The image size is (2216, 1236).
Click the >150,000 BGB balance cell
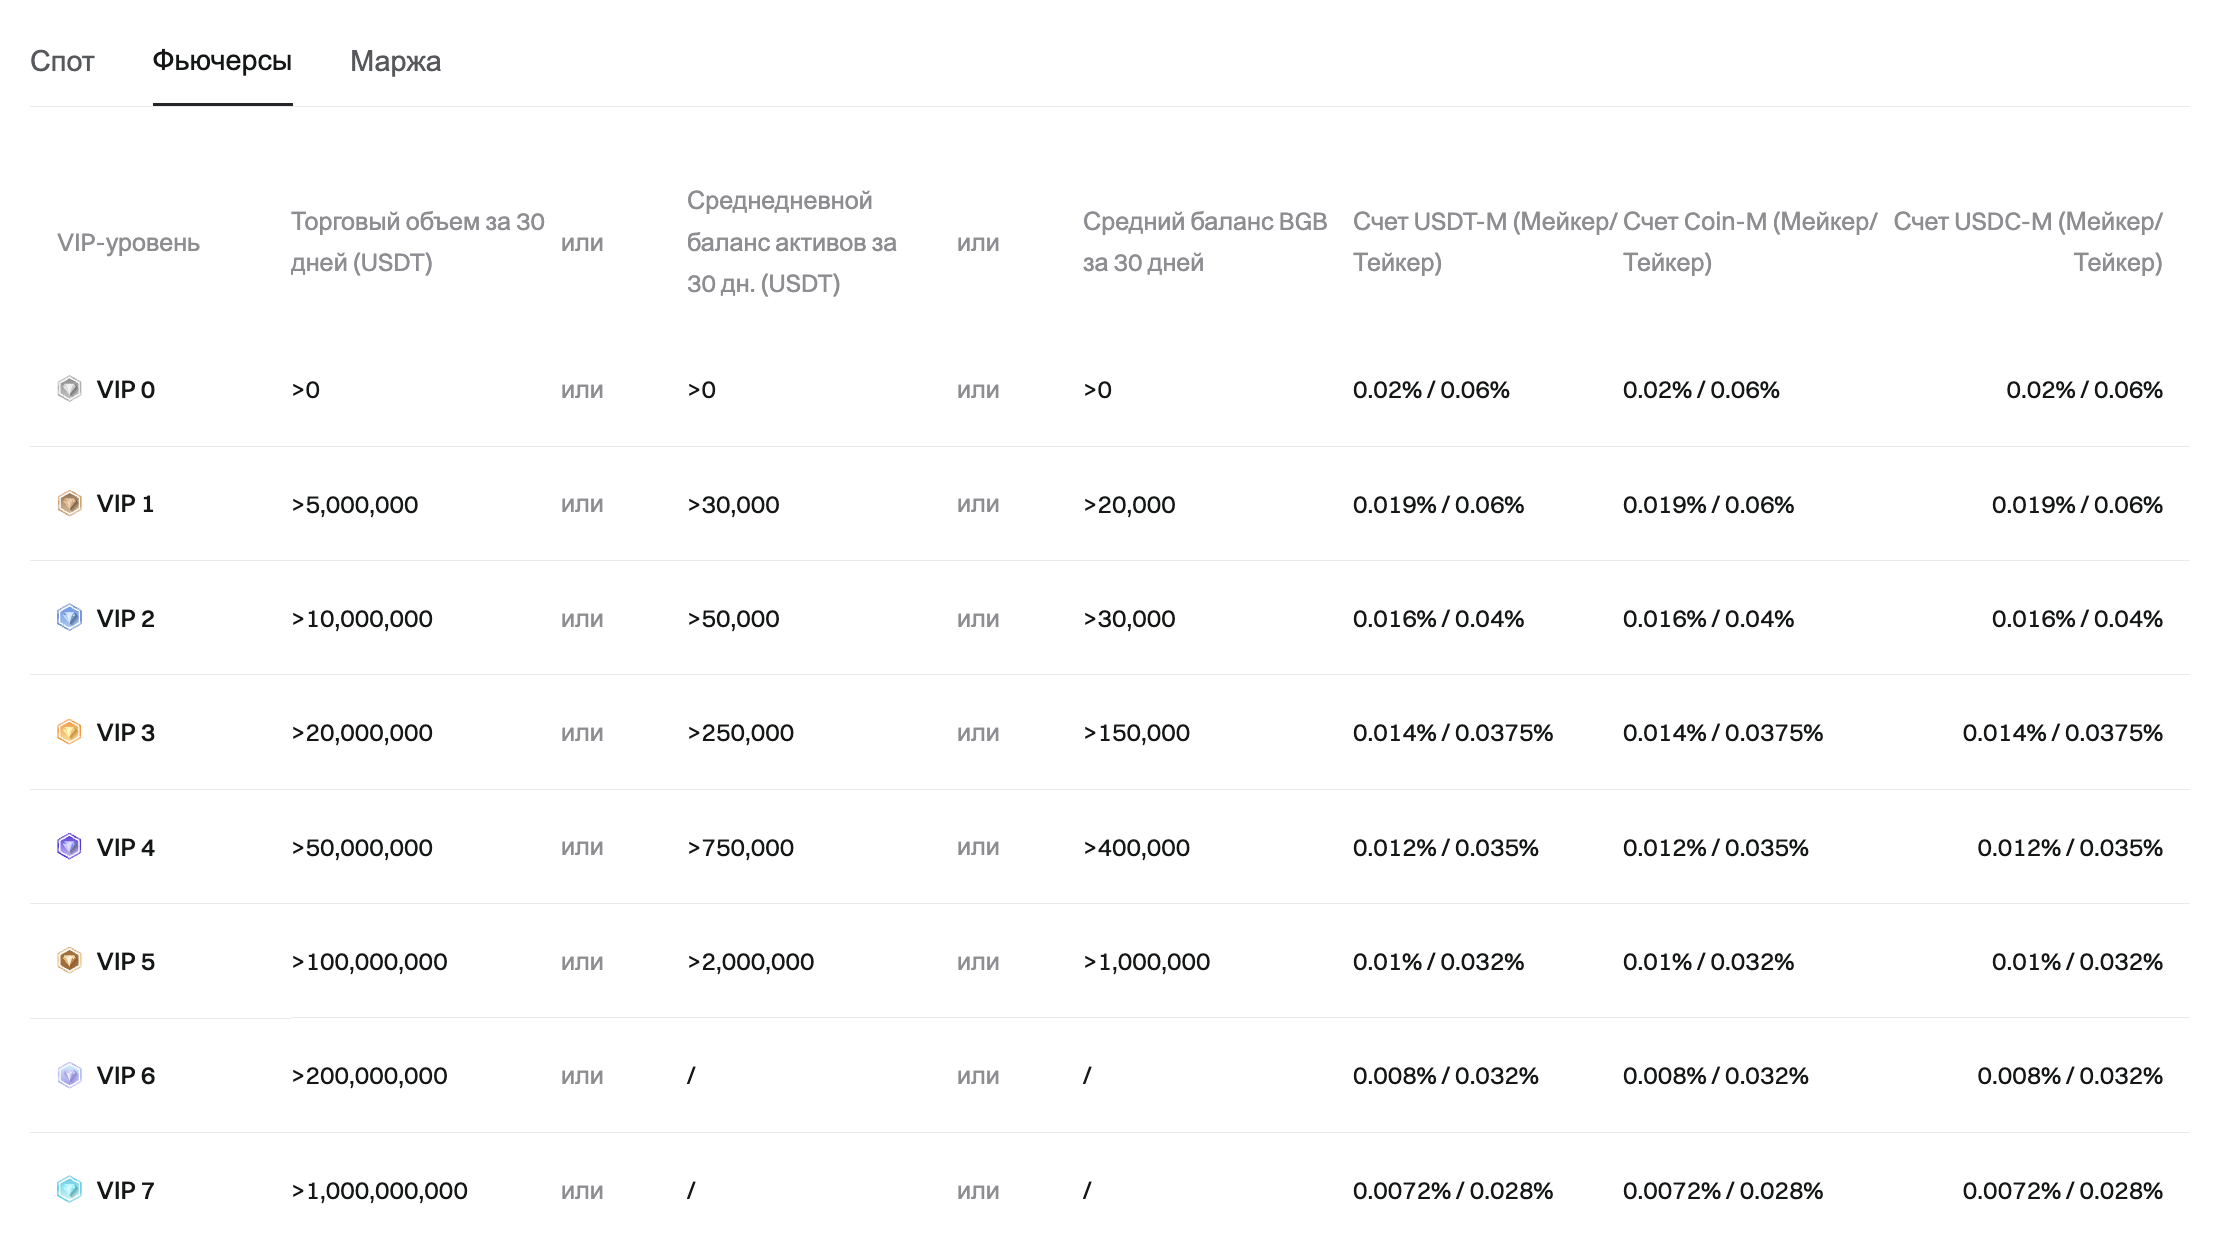pyautogui.click(x=1136, y=733)
